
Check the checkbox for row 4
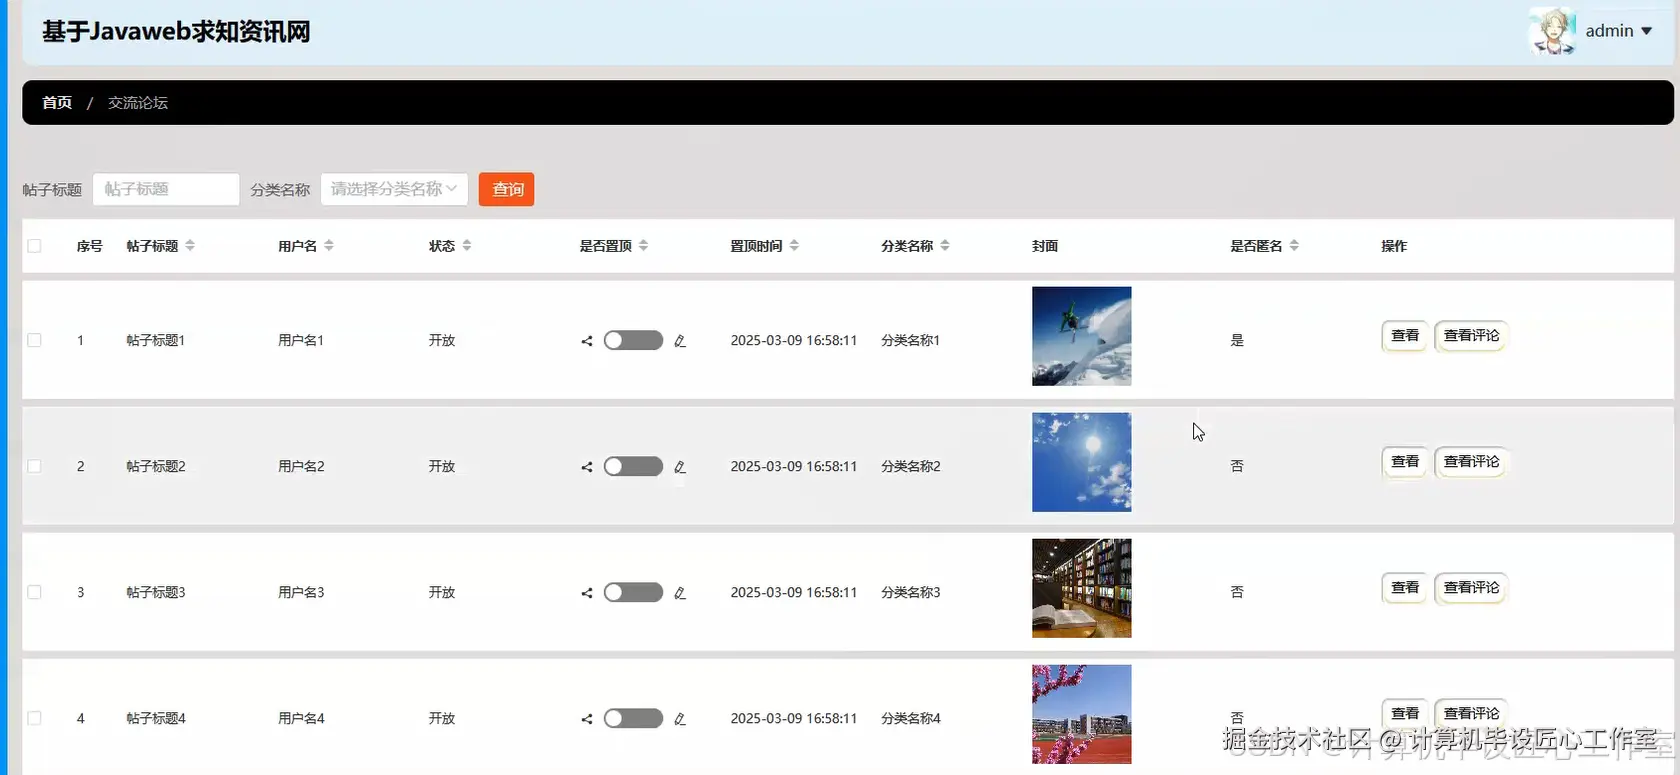[35, 718]
